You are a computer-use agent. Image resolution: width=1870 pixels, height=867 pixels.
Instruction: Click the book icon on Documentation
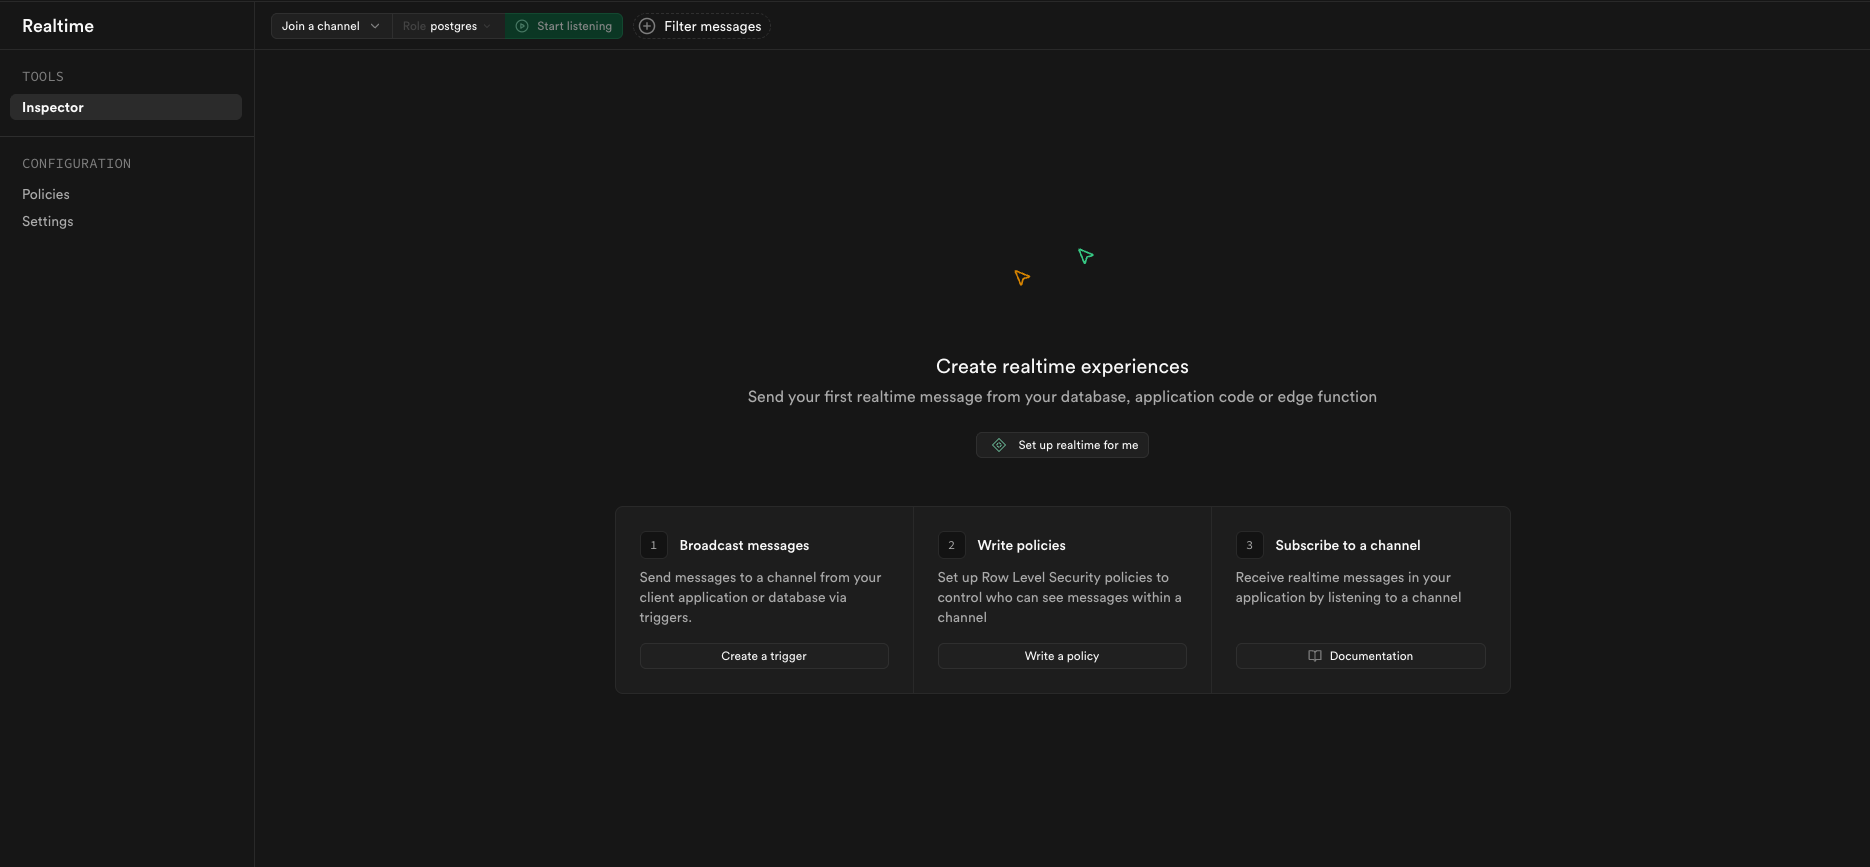1315,656
